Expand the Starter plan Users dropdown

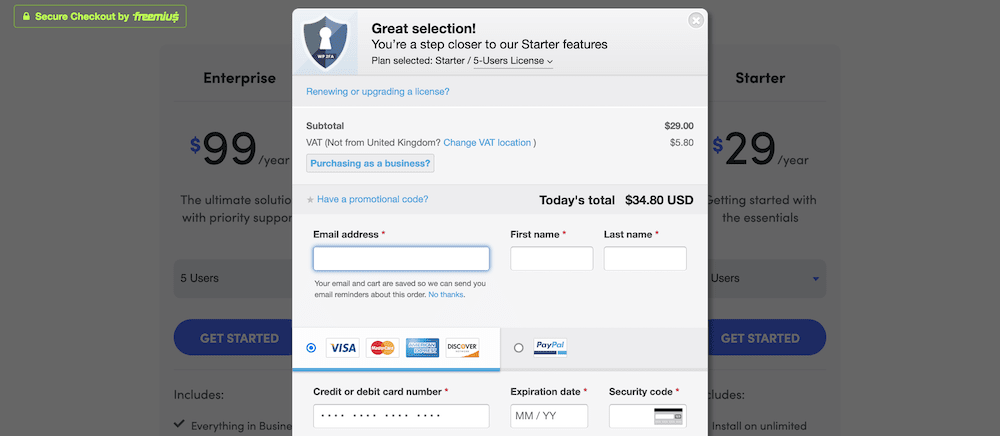pos(767,279)
